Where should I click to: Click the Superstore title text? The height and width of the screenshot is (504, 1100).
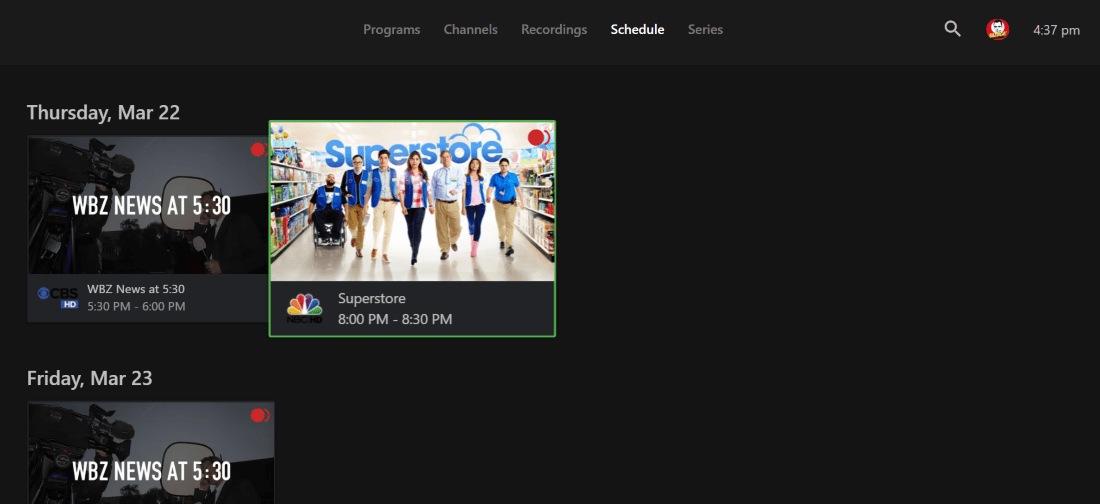click(x=372, y=298)
